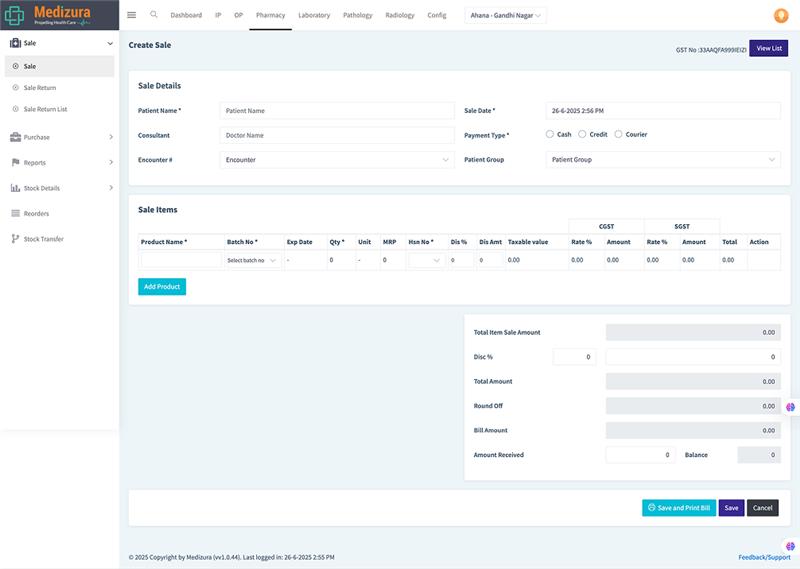Select the Pharmacy tab
The height and width of the screenshot is (569, 800).
point(270,15)
